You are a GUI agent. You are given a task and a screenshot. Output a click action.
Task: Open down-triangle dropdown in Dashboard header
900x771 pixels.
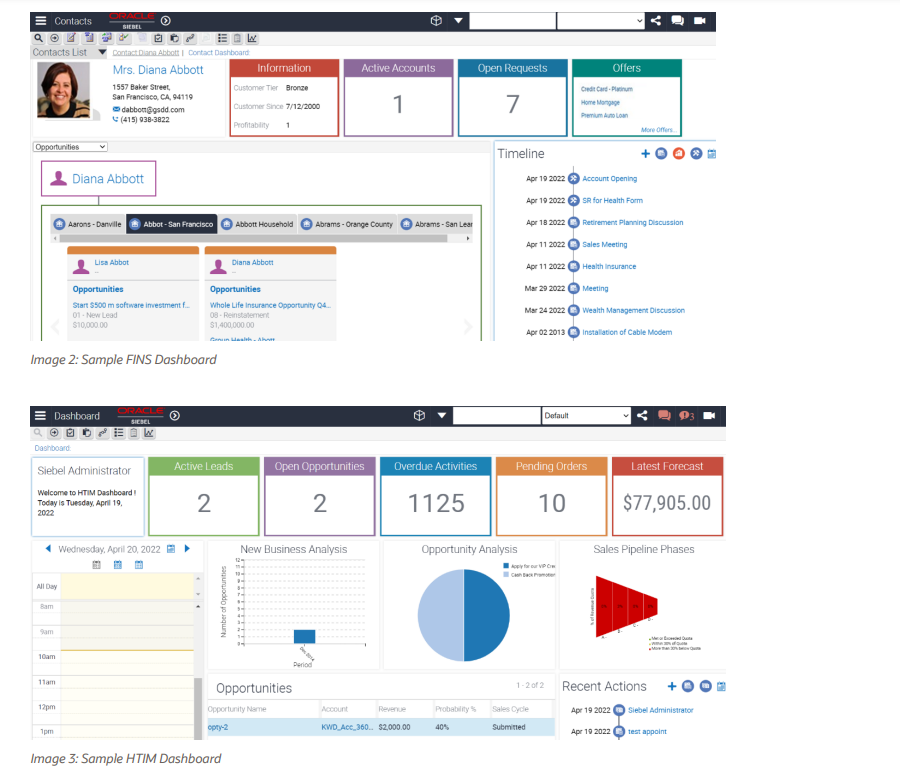441,415
